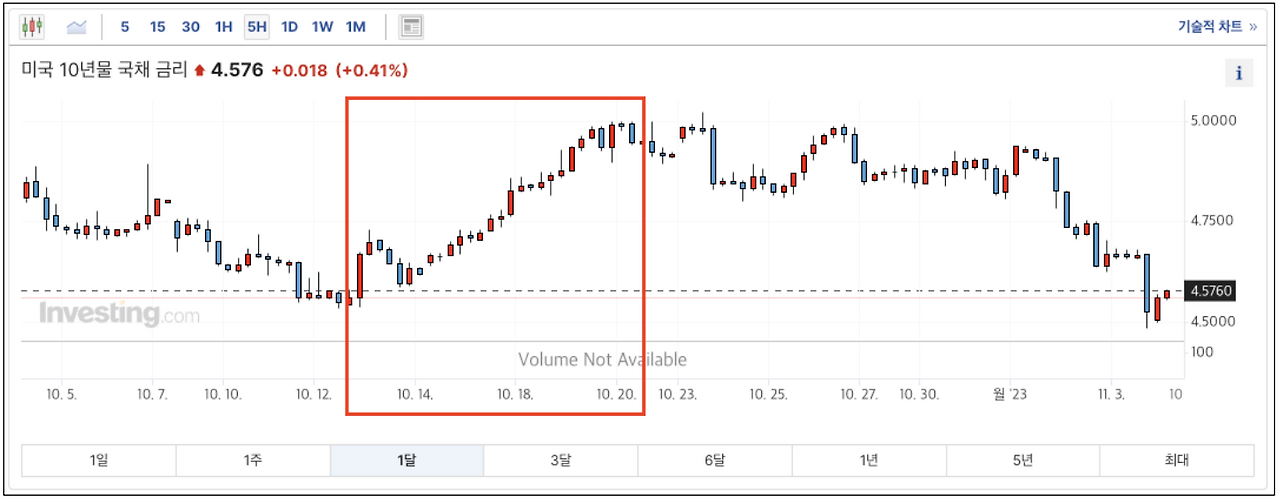Open the 기술적 차트 link
Screen dimensions: 1280x500
(1216, 27)
